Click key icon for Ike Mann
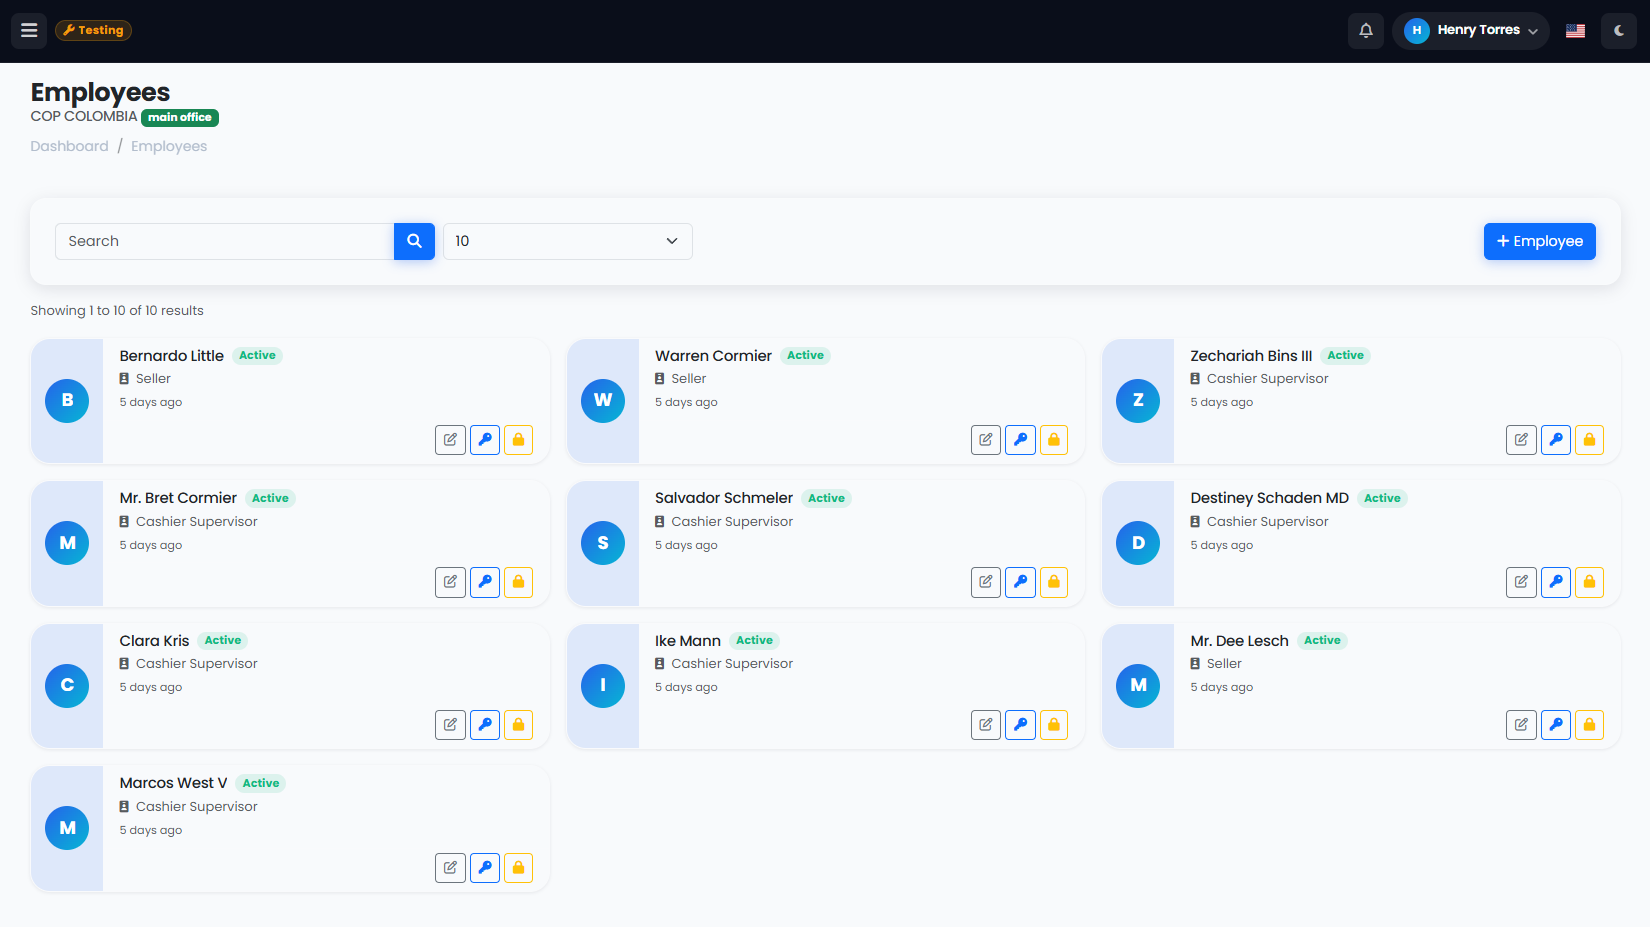The height and width of the screenshot is (927, 1650). (1020, 725)
